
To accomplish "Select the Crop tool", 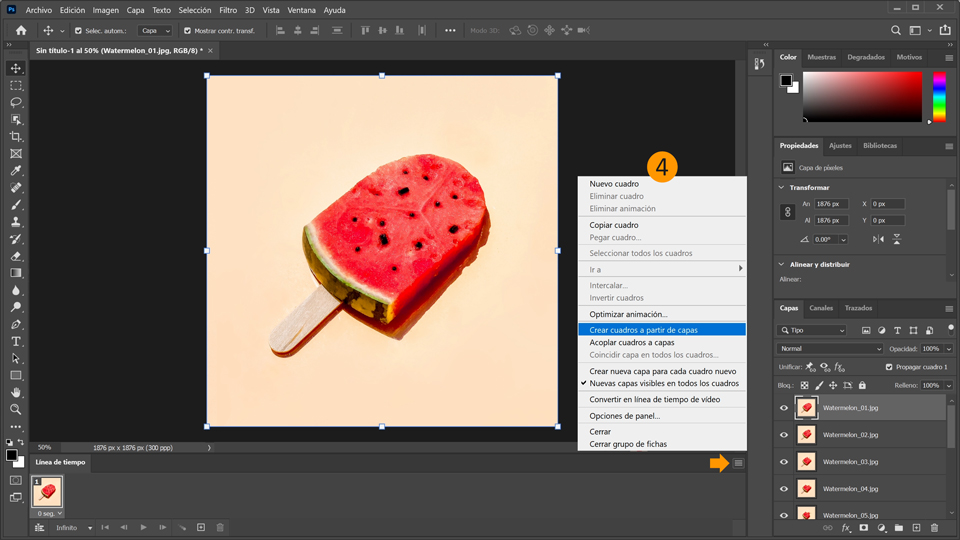I will tap(16, 137).
